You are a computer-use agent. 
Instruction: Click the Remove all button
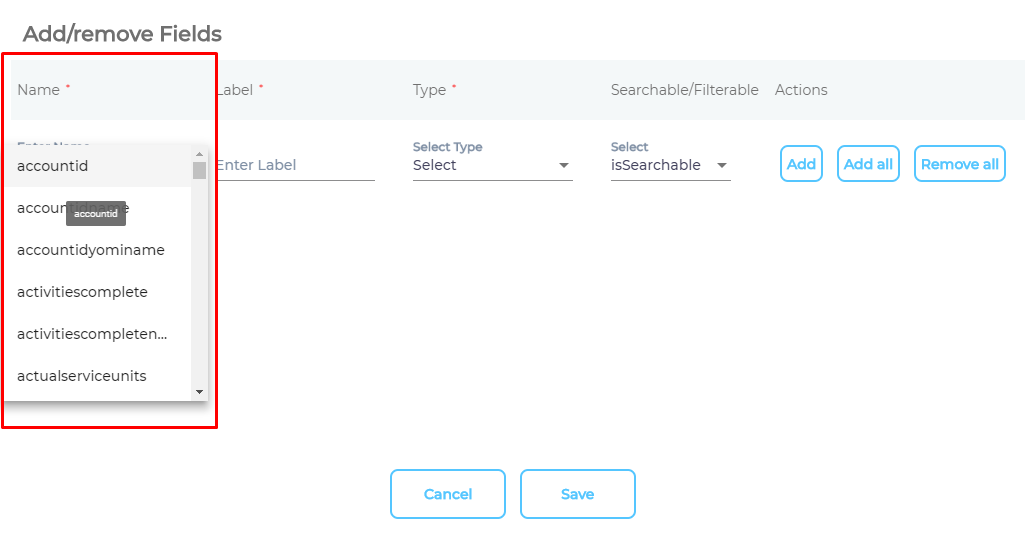click(x=959, y=164)
